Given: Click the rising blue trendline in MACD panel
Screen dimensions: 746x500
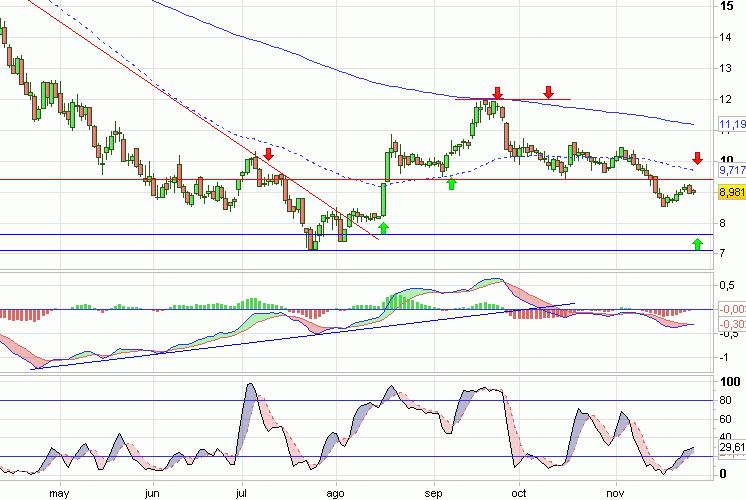Looking at the screenshot, I should (300, 335).
